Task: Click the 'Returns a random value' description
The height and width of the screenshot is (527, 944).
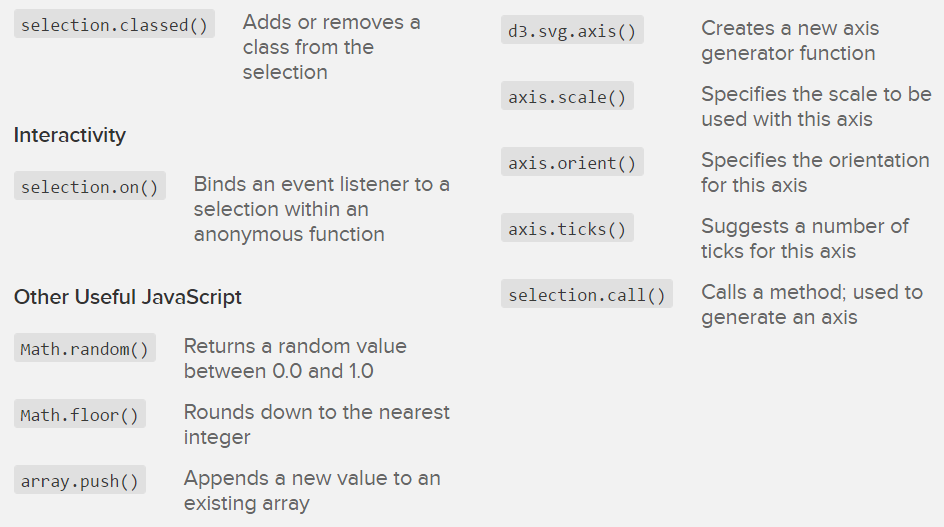Action: click(x=295, y=359)
